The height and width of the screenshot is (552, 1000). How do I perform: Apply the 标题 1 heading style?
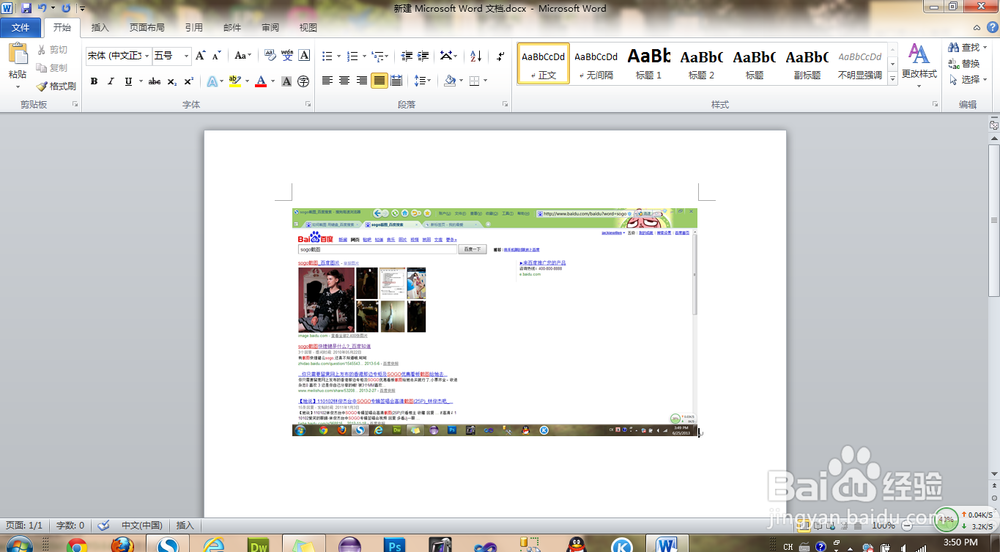[649, 64]
